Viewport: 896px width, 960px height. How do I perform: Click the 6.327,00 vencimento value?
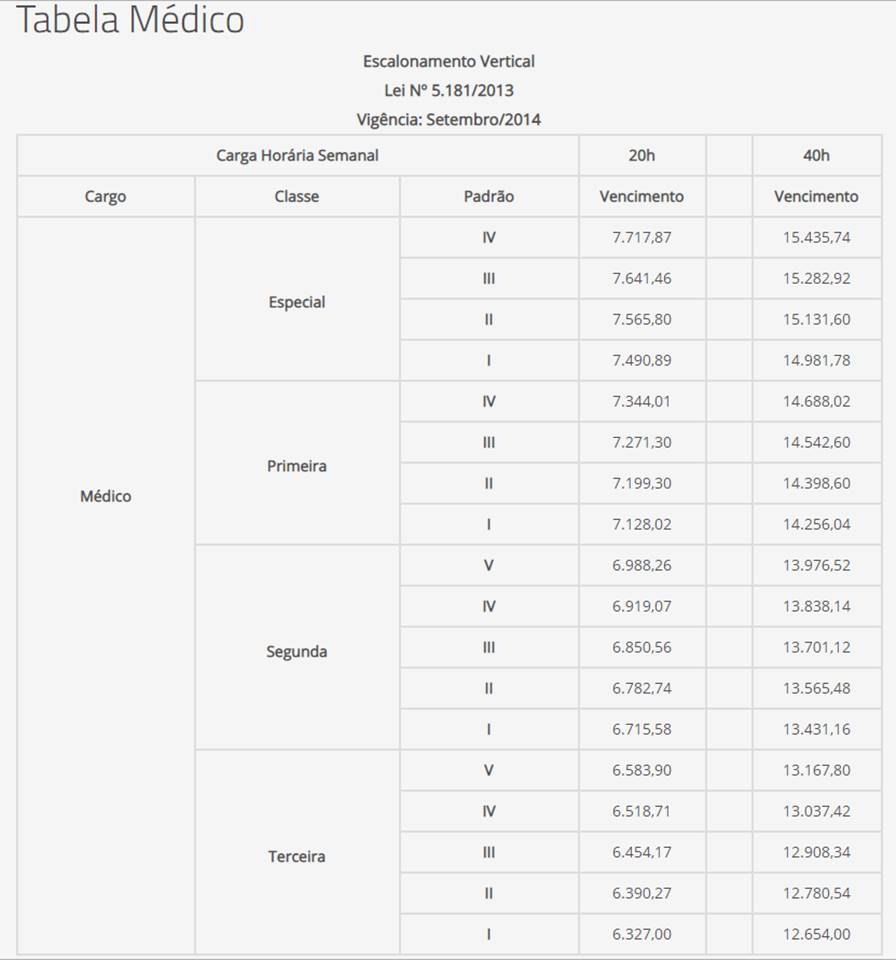pyautogui.click(x=642, y=934)
